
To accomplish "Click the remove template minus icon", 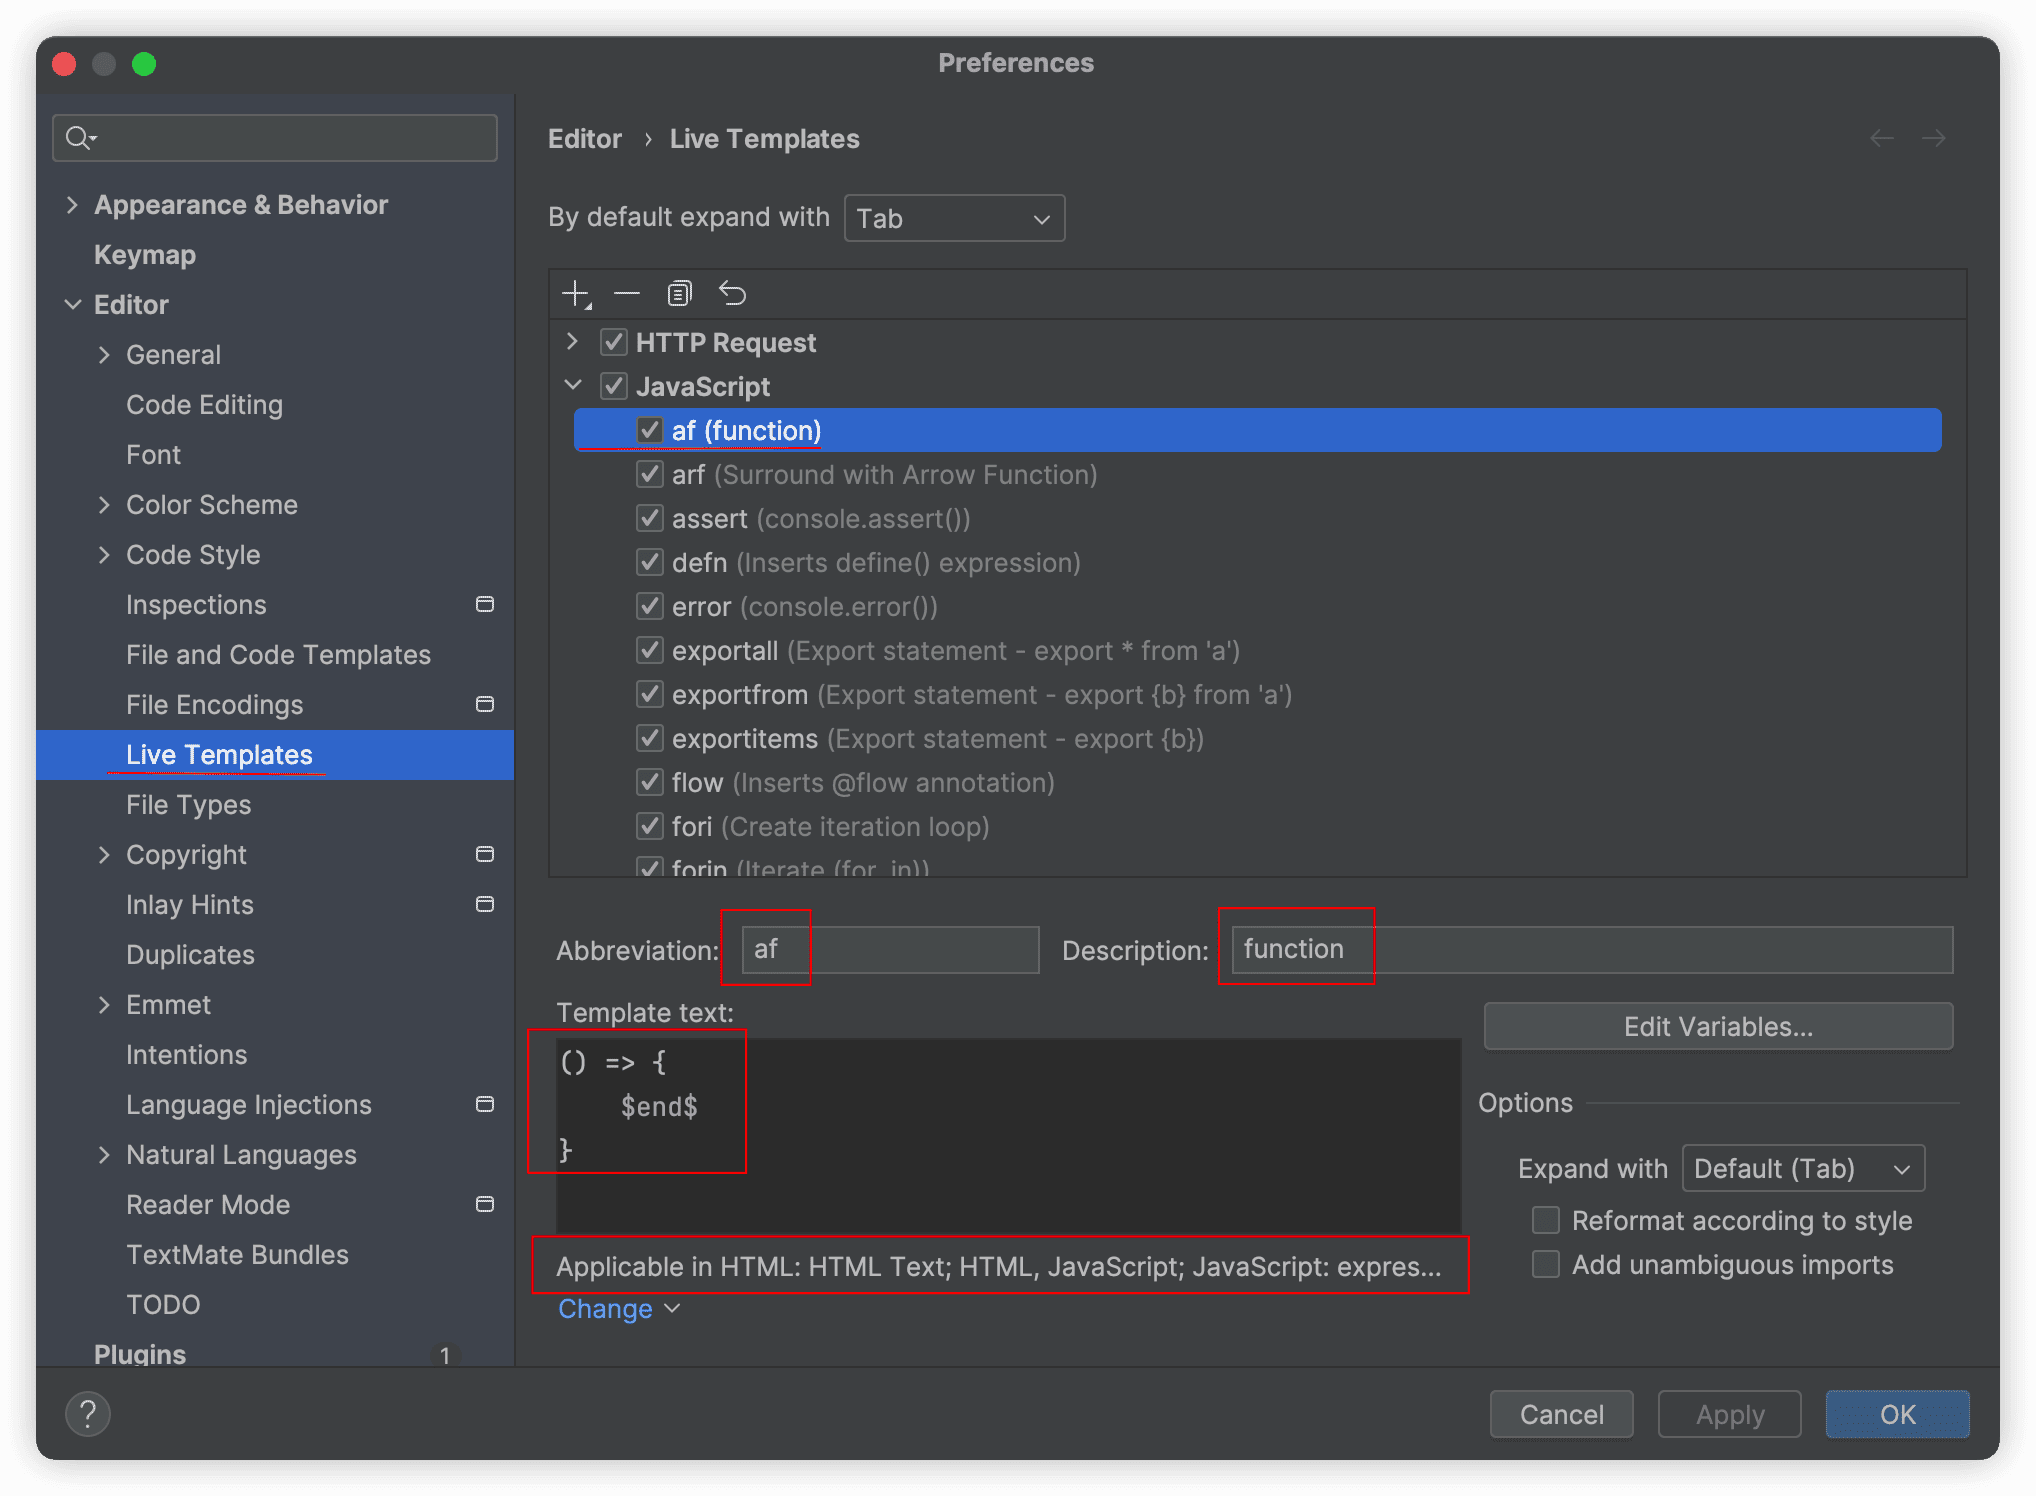I will 627,294.
